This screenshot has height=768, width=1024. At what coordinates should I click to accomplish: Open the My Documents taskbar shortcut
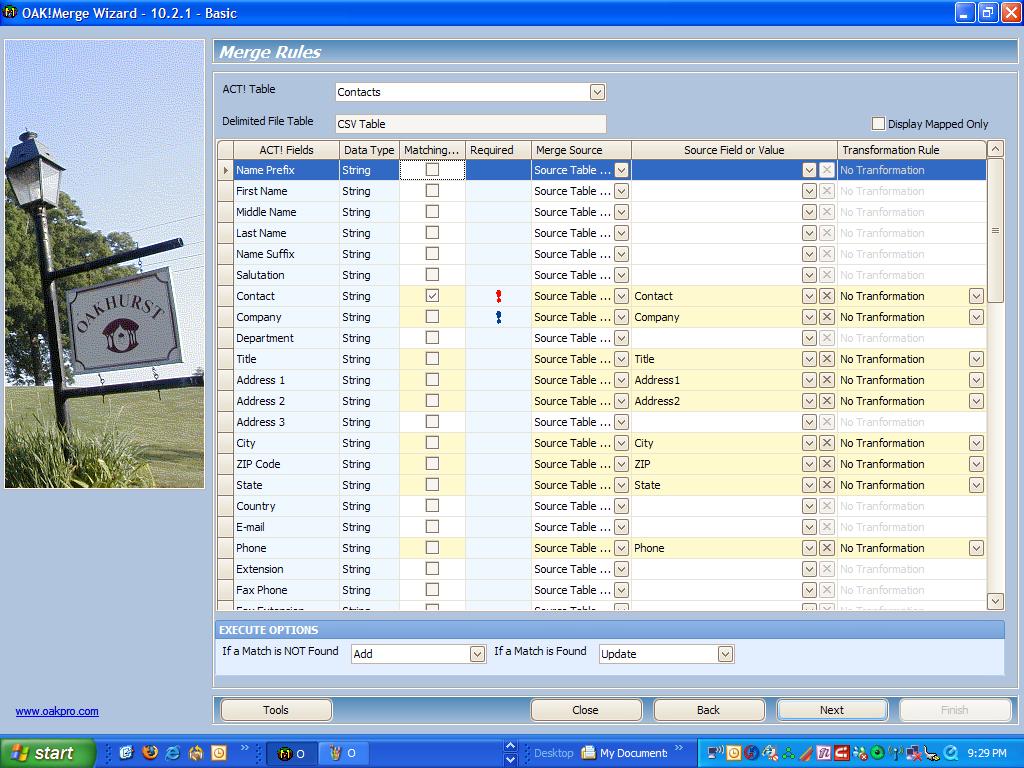point(624,753)
